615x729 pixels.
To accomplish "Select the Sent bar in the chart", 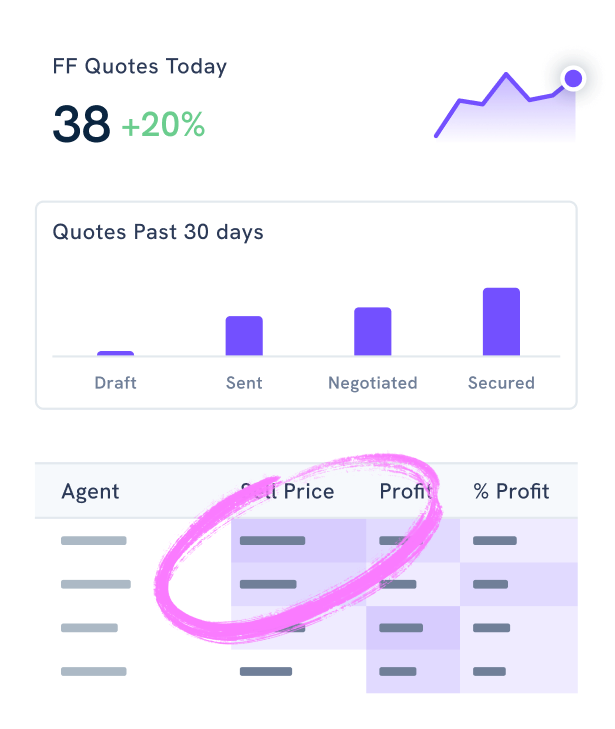I will pyautogui.click(x=244, y=336).
